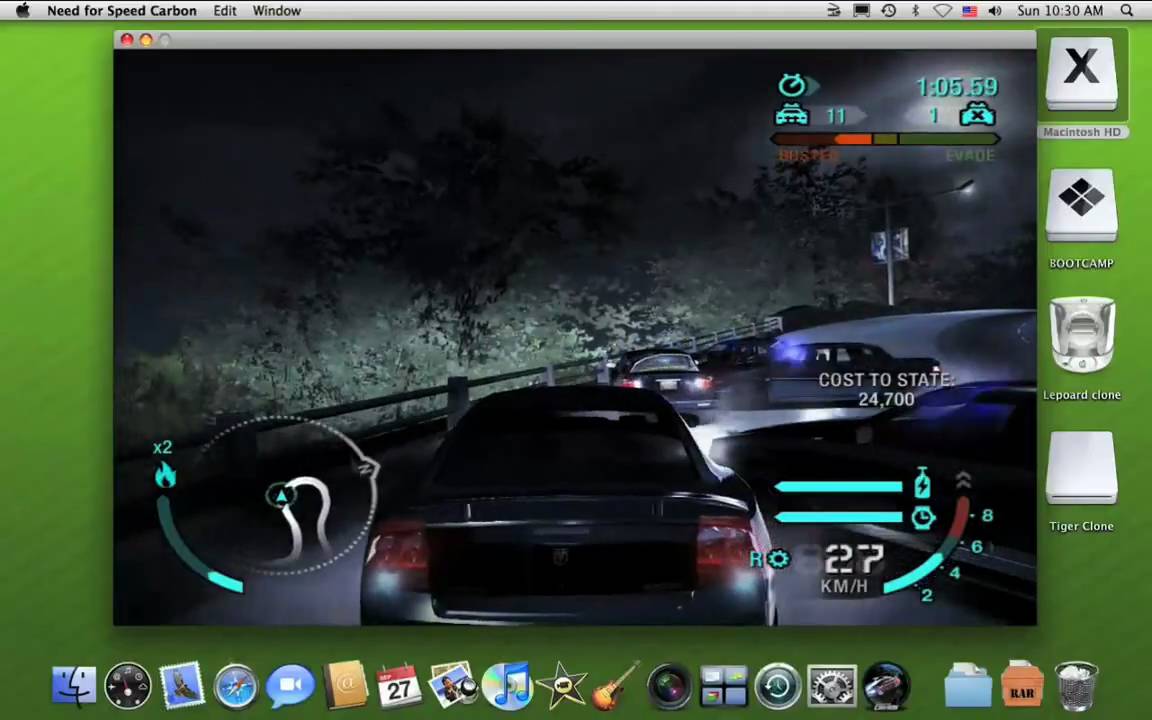This screenshot has height=720, width=1152.
Task: Open Dashboard gauge icon in Dock
Action: click(128, 686)
